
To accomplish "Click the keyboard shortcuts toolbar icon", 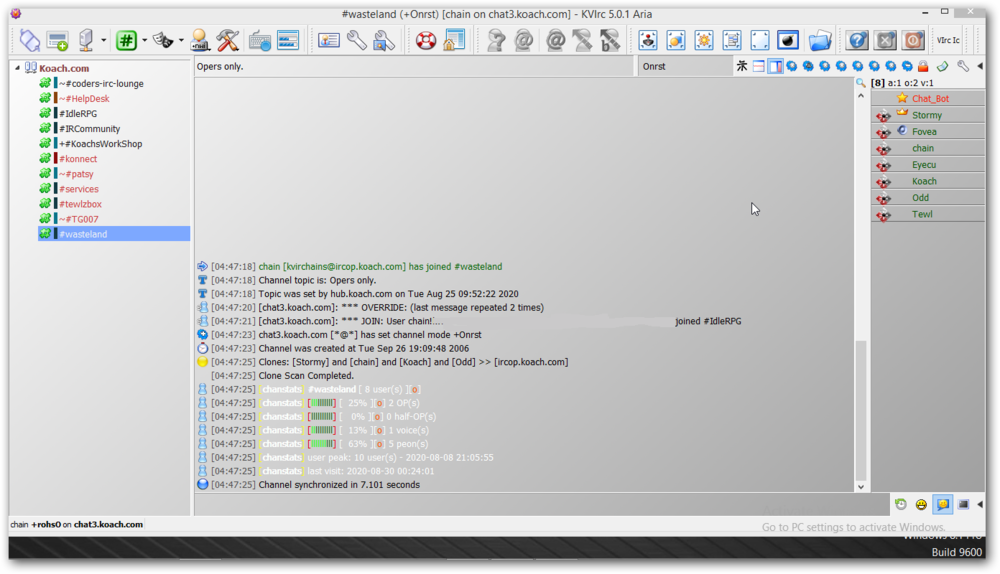I will coord(260,40).
